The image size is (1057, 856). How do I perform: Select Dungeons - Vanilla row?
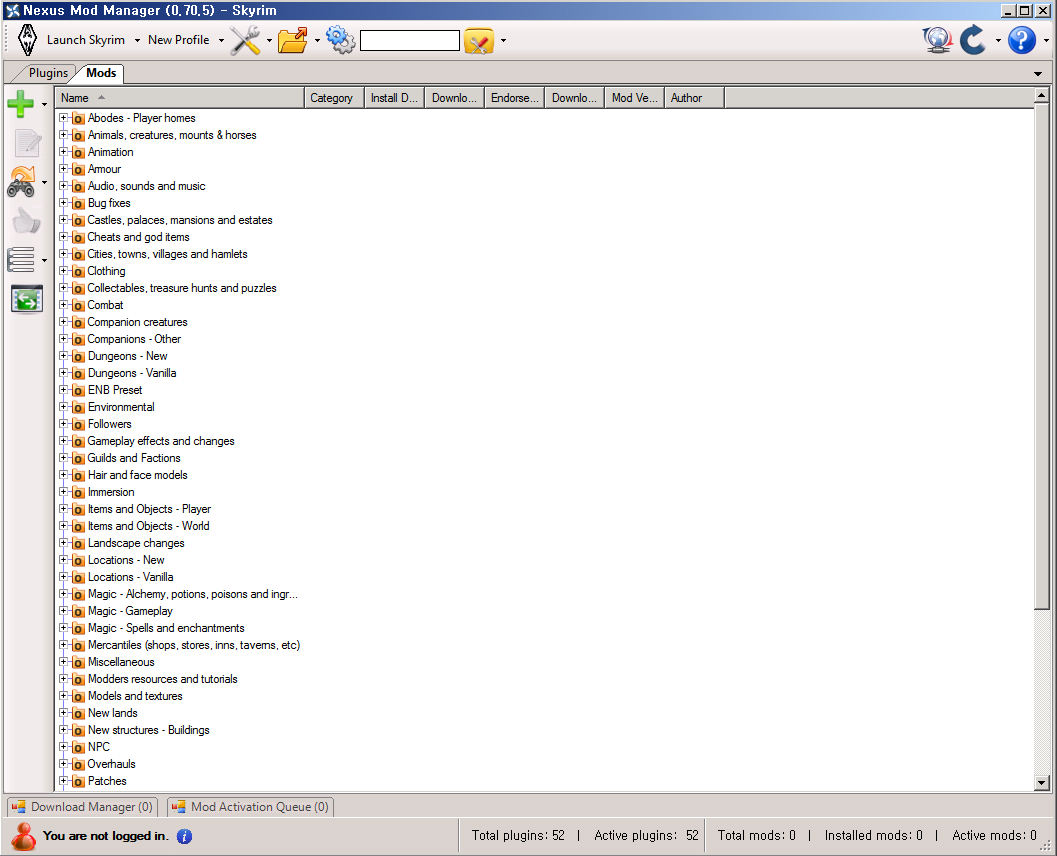click(x=132, y=373)
